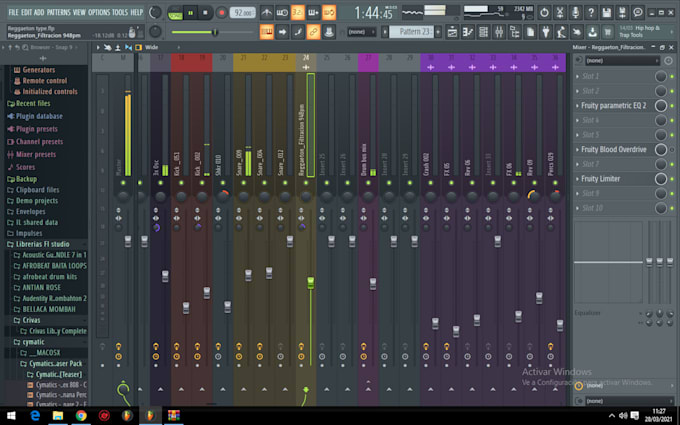Click the step editing arrow icon
This screenshot has width=680, height=425.
[282, 32]
